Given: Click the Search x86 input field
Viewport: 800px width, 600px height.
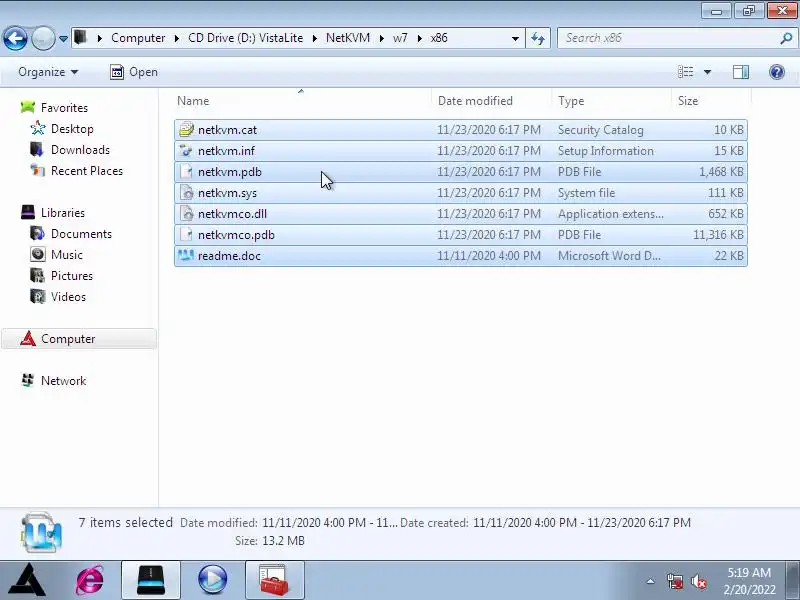Looking at the screenshot, I should (x=668, y=38).
